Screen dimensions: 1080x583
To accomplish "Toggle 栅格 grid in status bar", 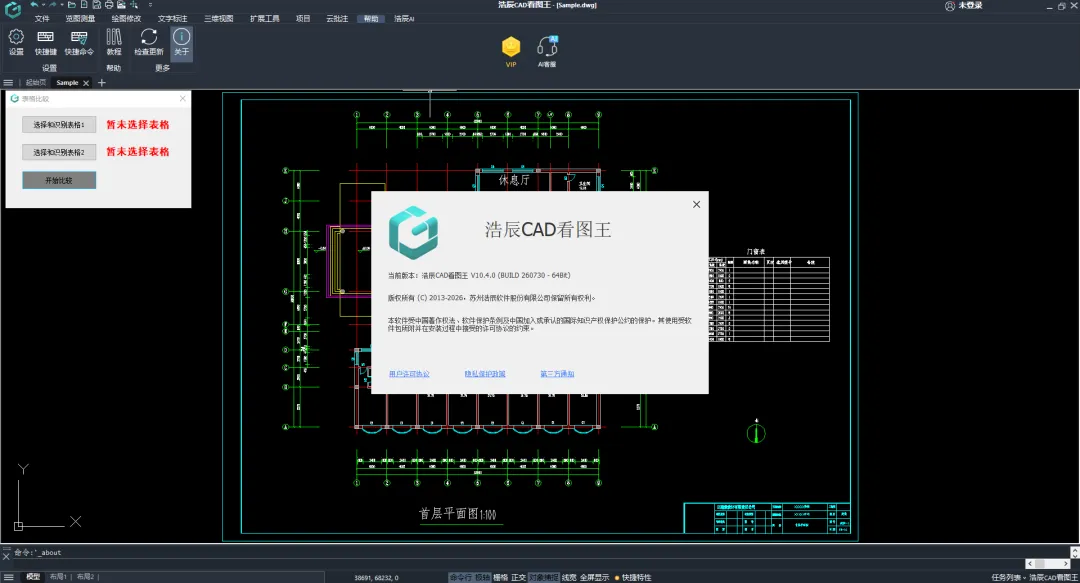I will [x=500, y=577].
